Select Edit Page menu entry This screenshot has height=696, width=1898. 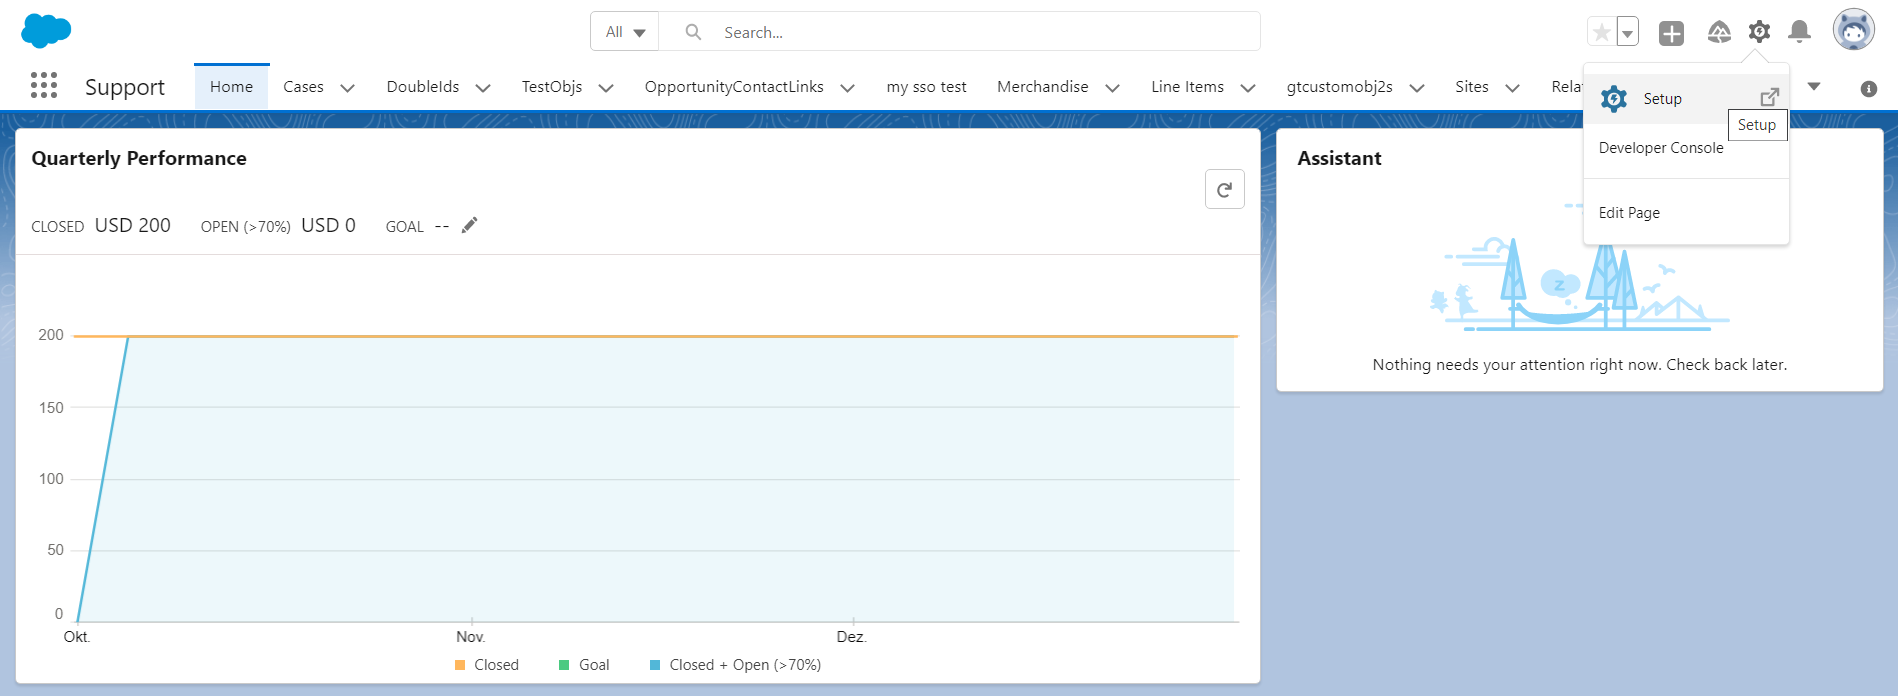coord(1629,213)
